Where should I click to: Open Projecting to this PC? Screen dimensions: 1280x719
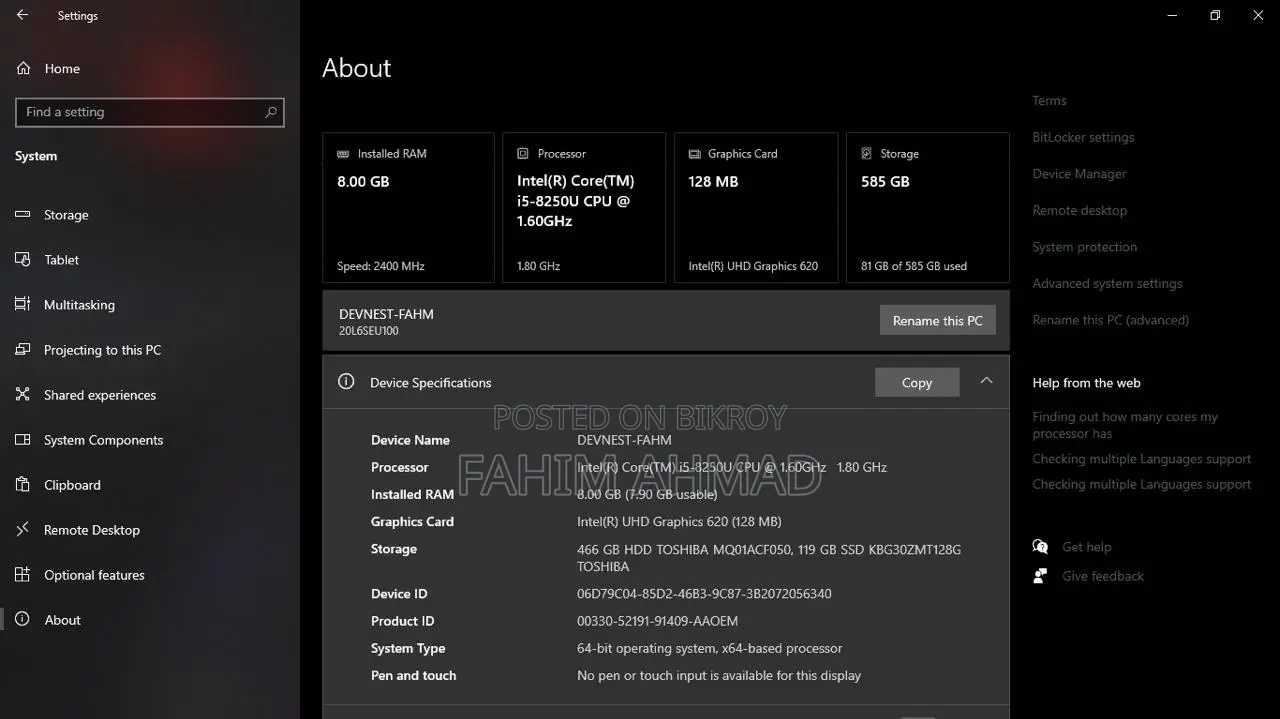coord(102,350)
